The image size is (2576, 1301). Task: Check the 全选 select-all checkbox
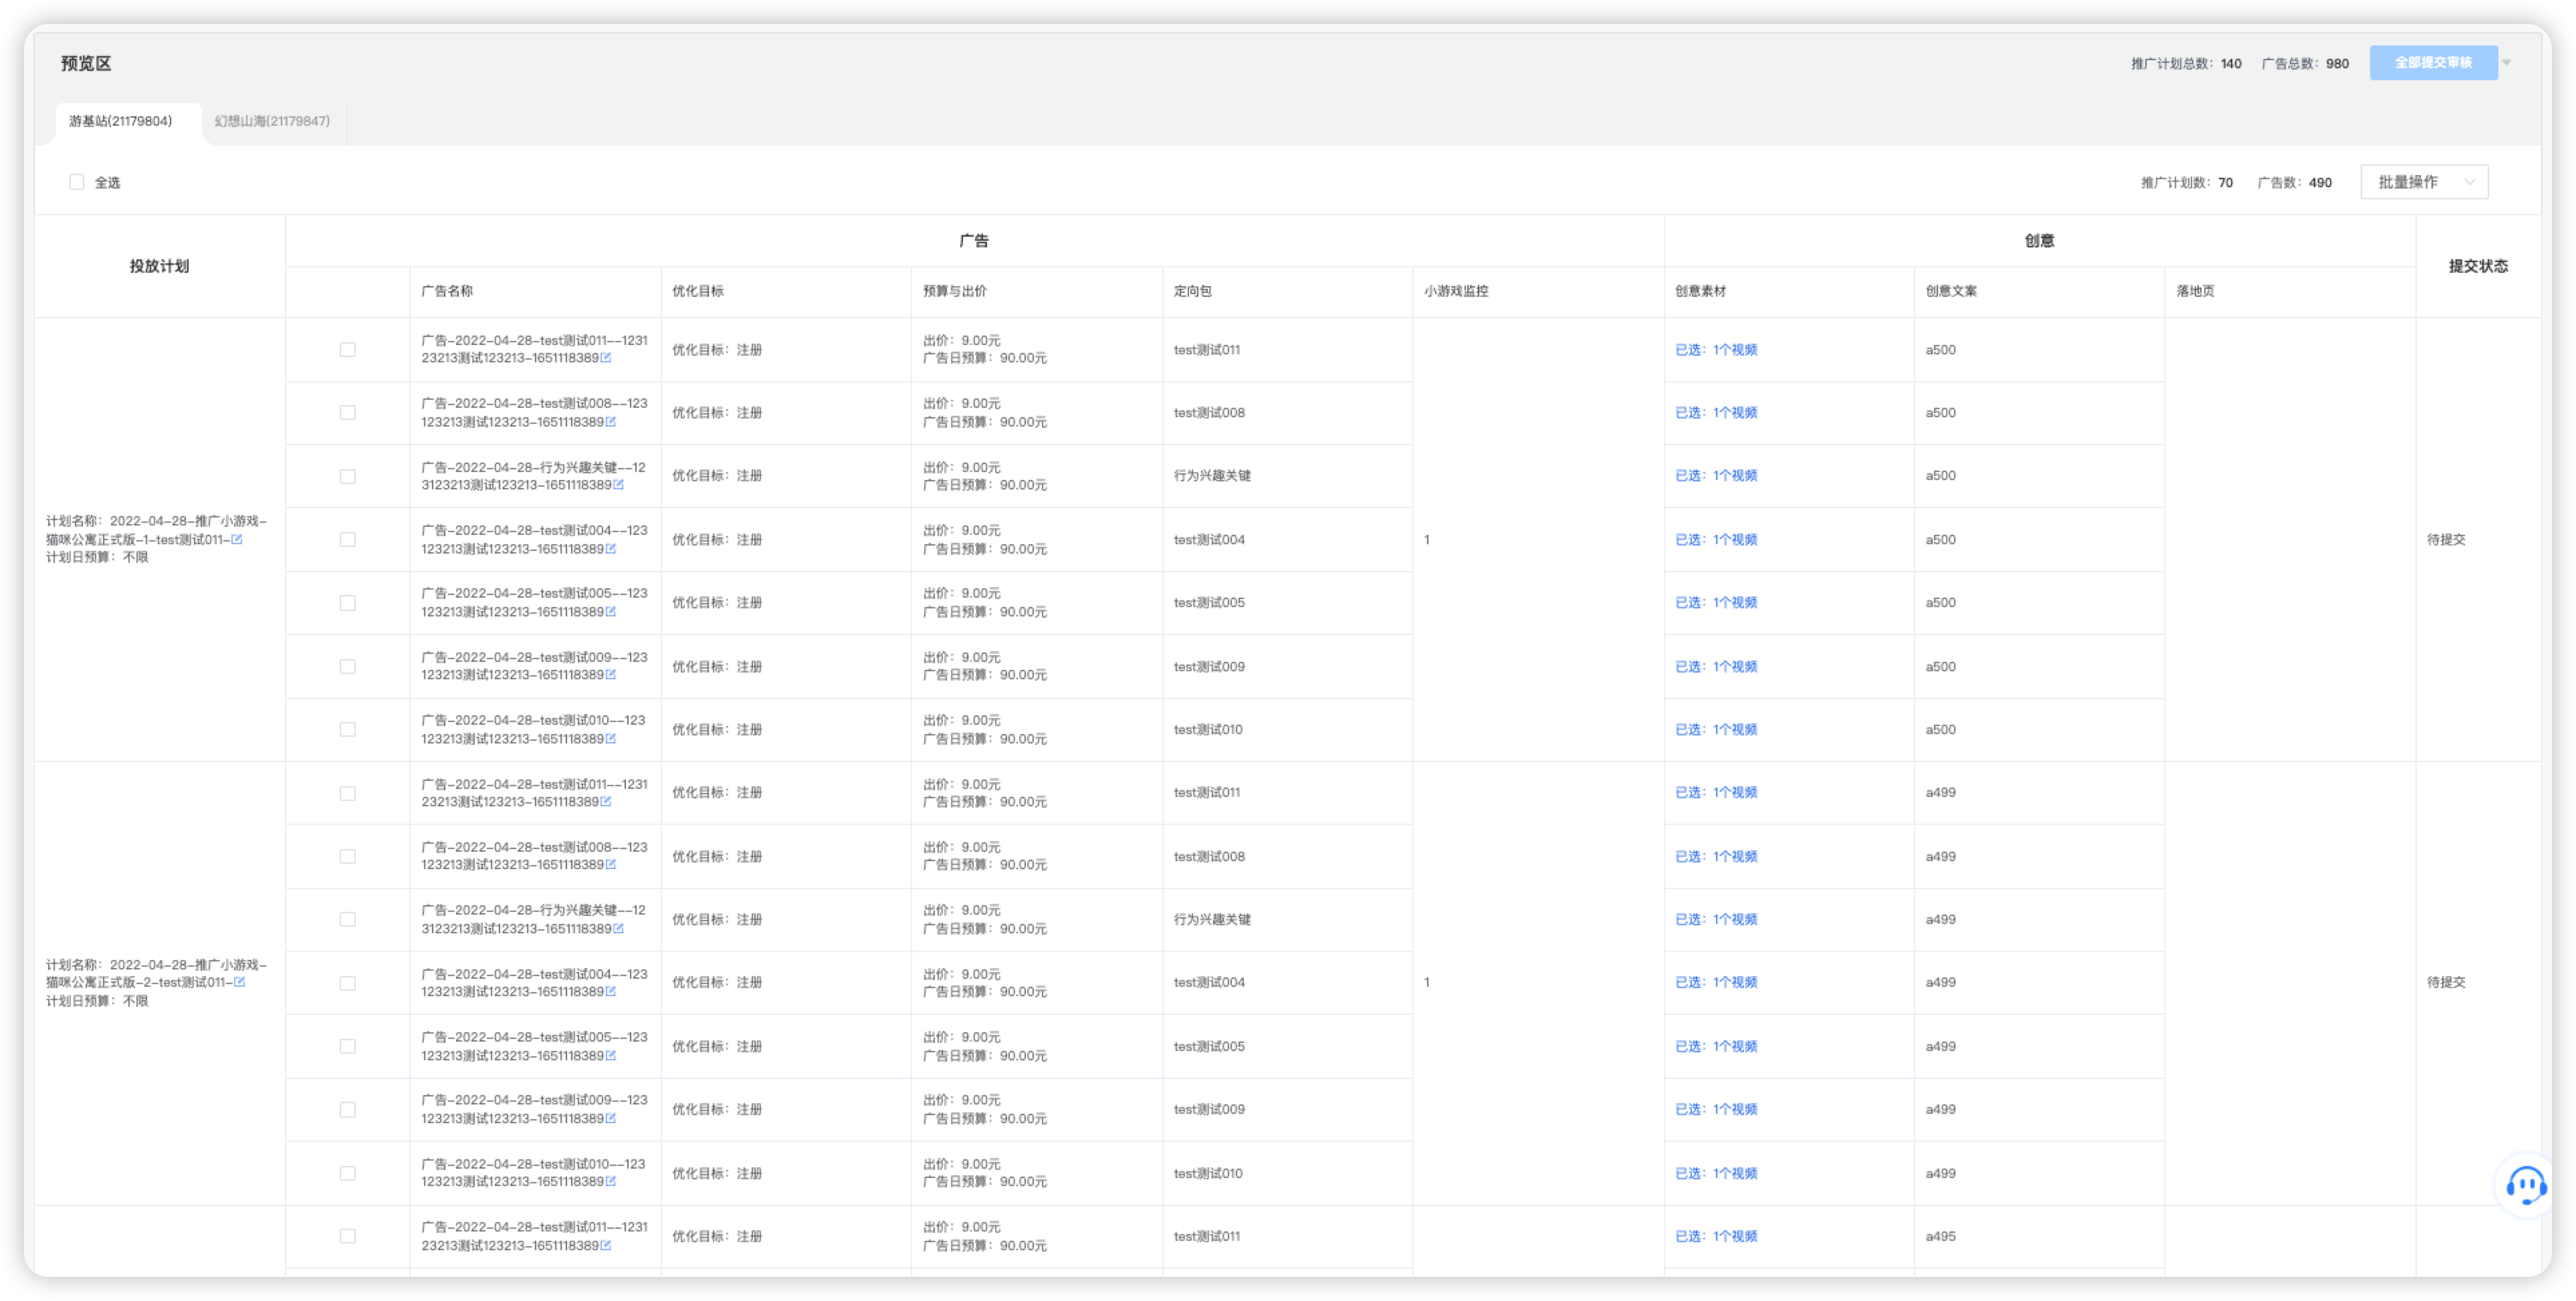coord(77,182)
